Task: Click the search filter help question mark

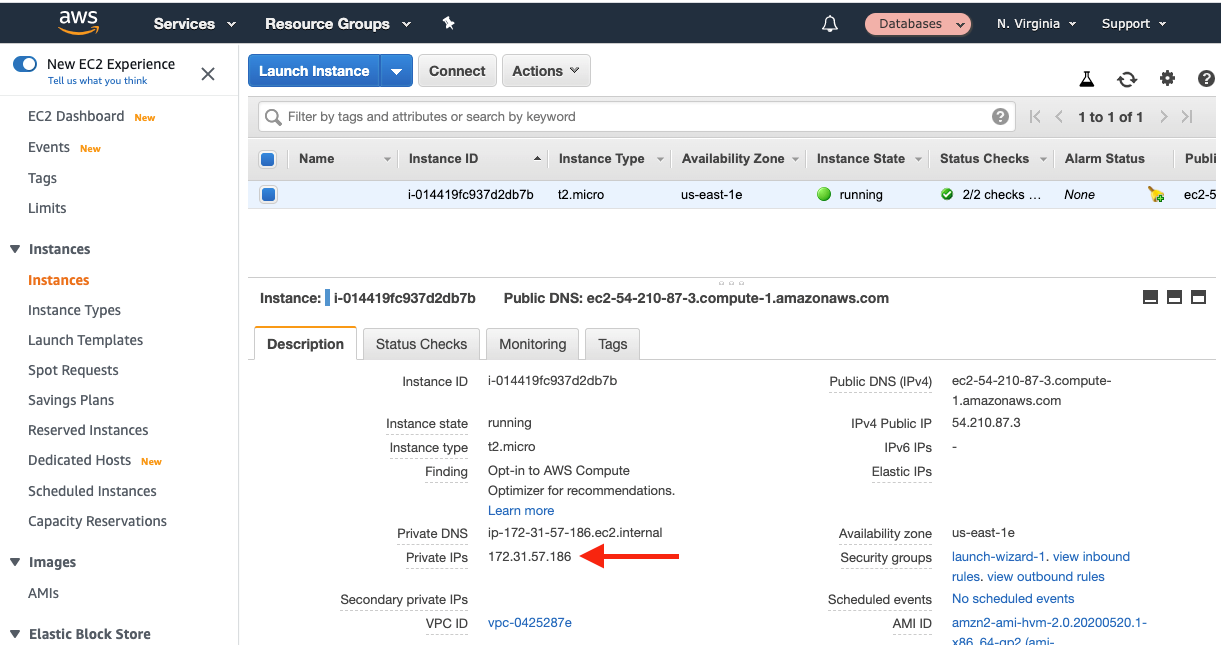Action: (1000, 116)
